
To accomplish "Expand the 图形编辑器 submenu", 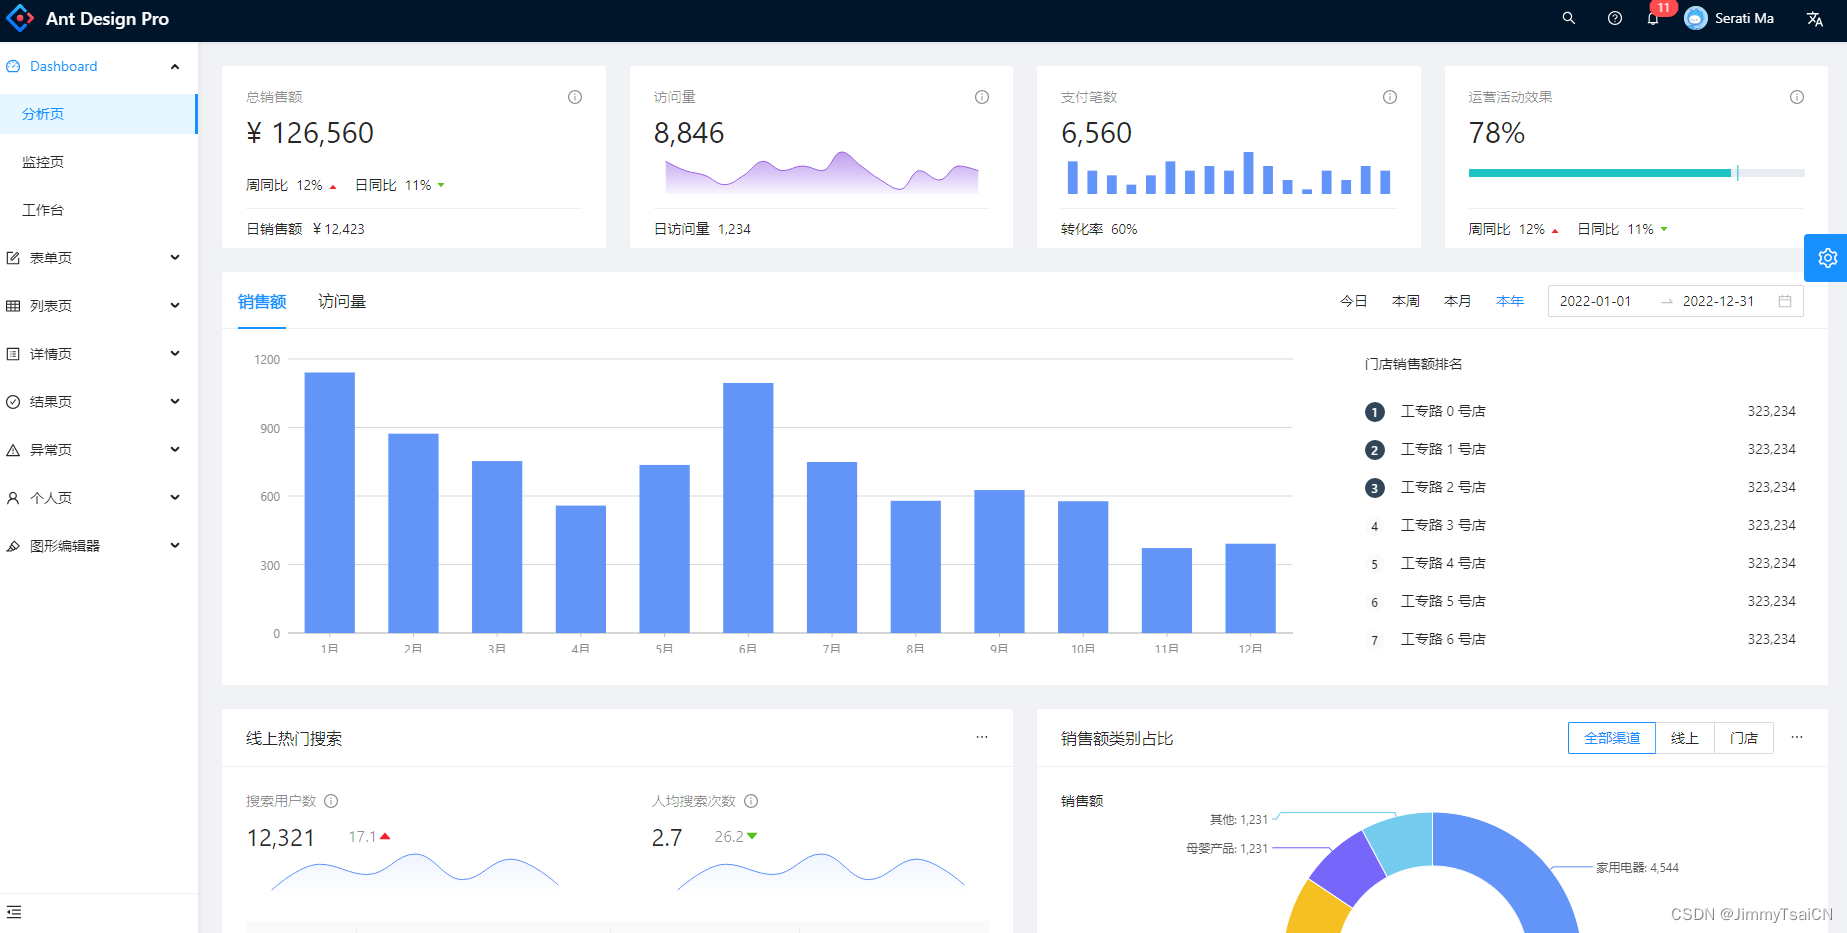I will tap(175, 546).
